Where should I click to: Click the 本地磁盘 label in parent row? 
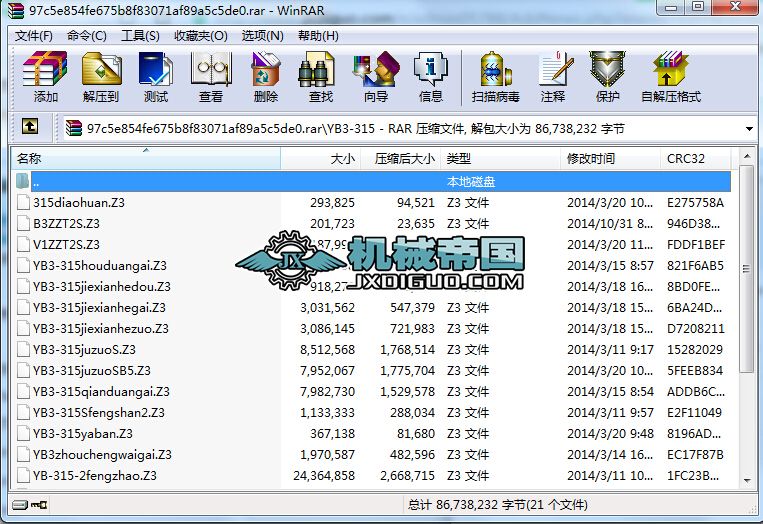471,181
